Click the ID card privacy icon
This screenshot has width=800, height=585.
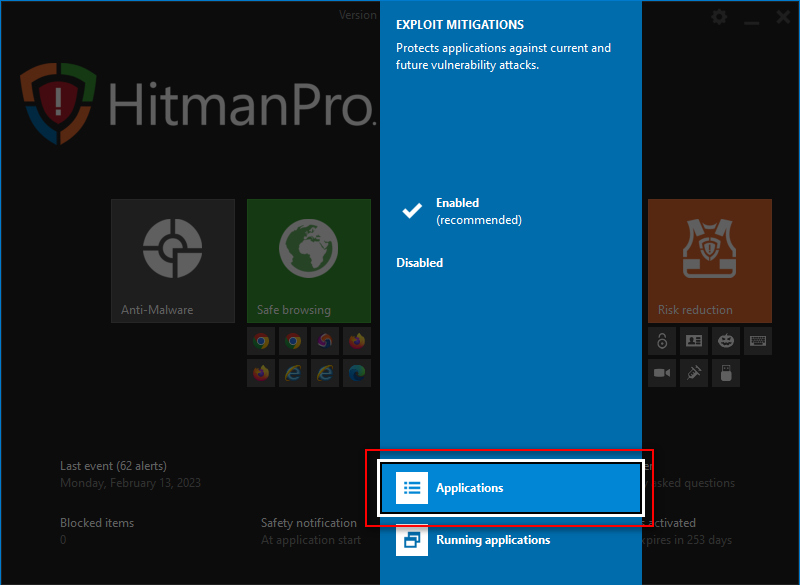click(694, 341)
